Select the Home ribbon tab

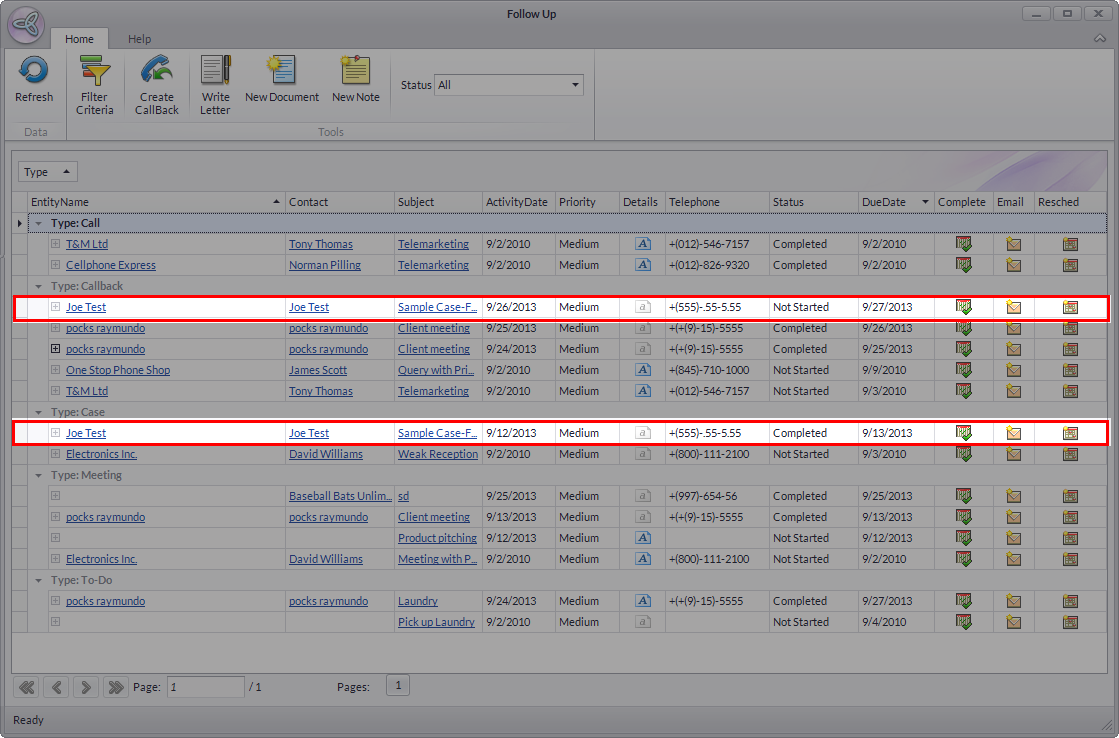pyautogui.click(x=79, y=39)
